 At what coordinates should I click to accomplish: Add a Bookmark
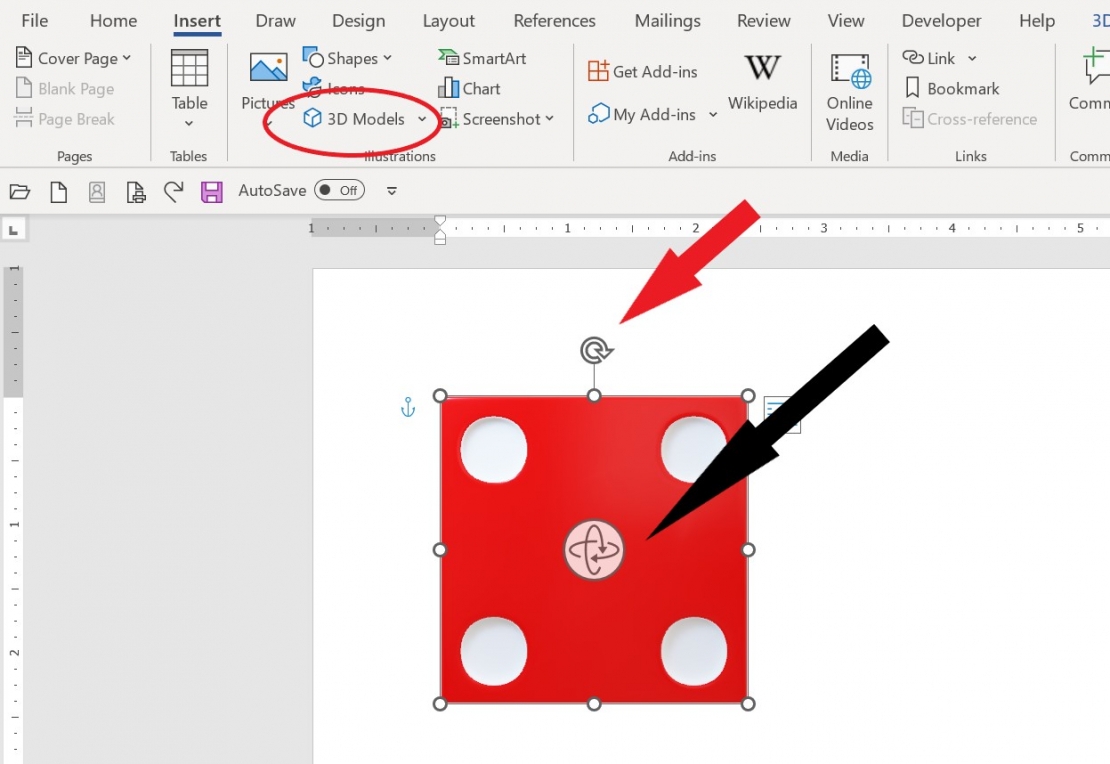(x=951, y=88)
